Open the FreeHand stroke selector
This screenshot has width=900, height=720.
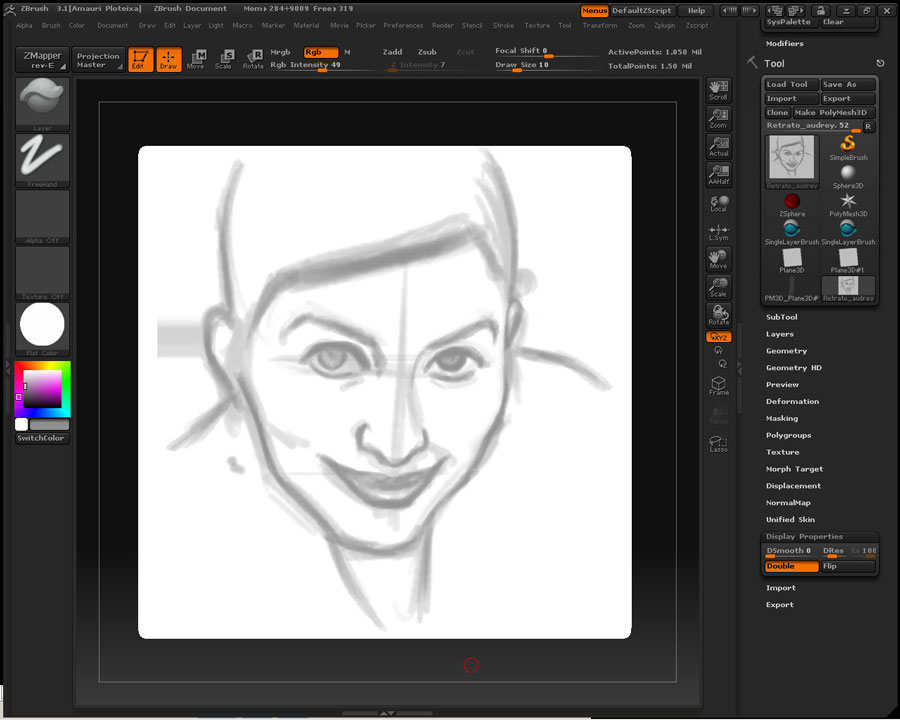pos(42,160)
